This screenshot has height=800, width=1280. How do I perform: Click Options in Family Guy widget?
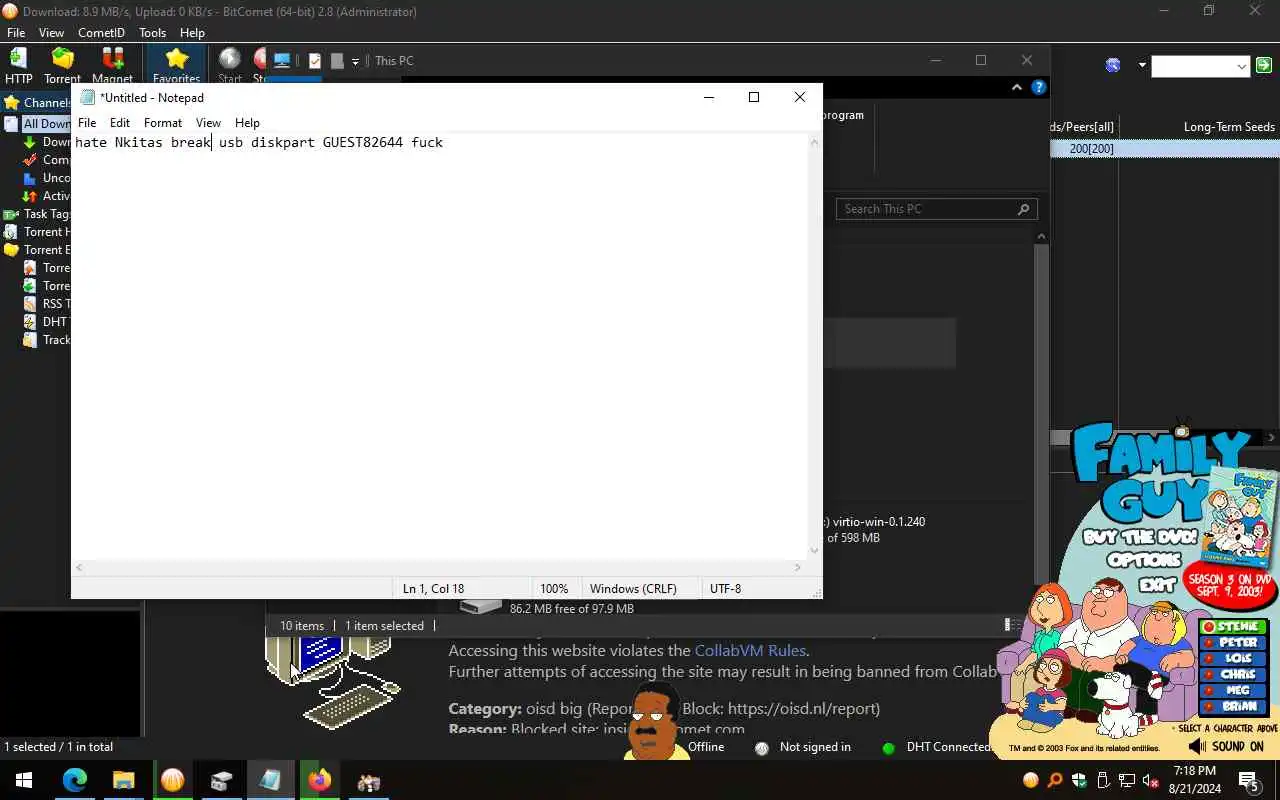pyautogui.click(x=1143, y=560)
